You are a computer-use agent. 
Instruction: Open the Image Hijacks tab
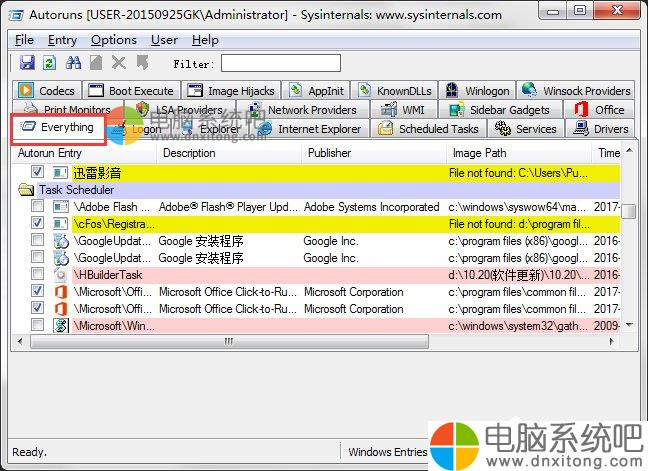tap(231, 90)
